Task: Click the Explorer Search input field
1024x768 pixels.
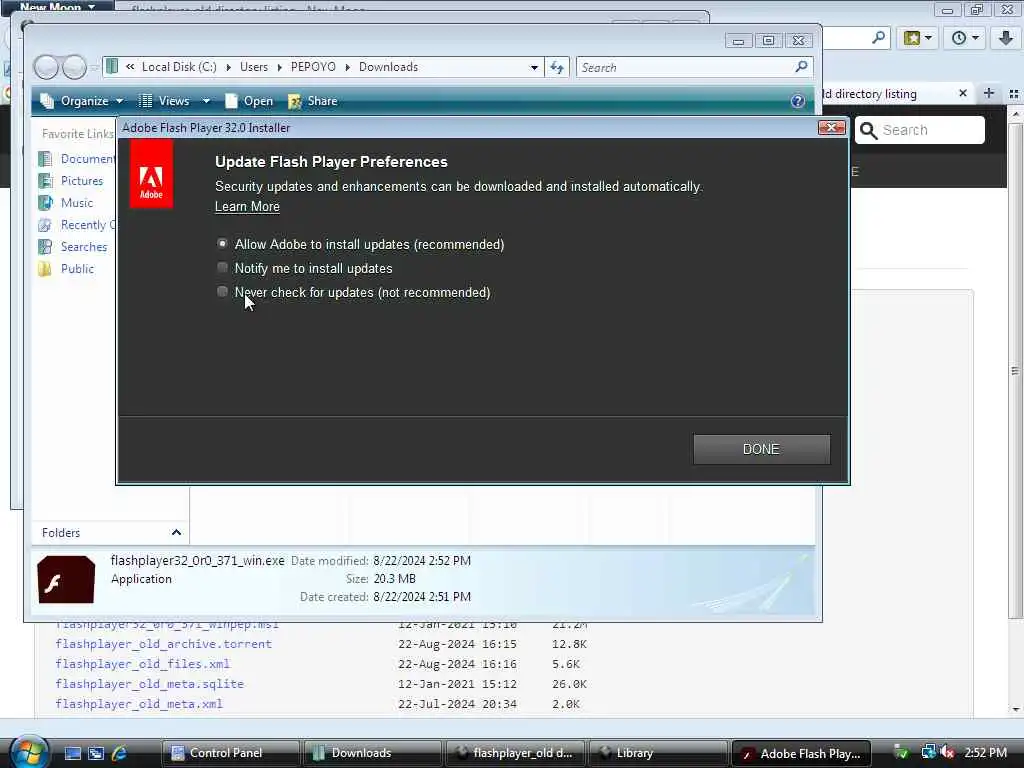Action: tap(682, 67)
